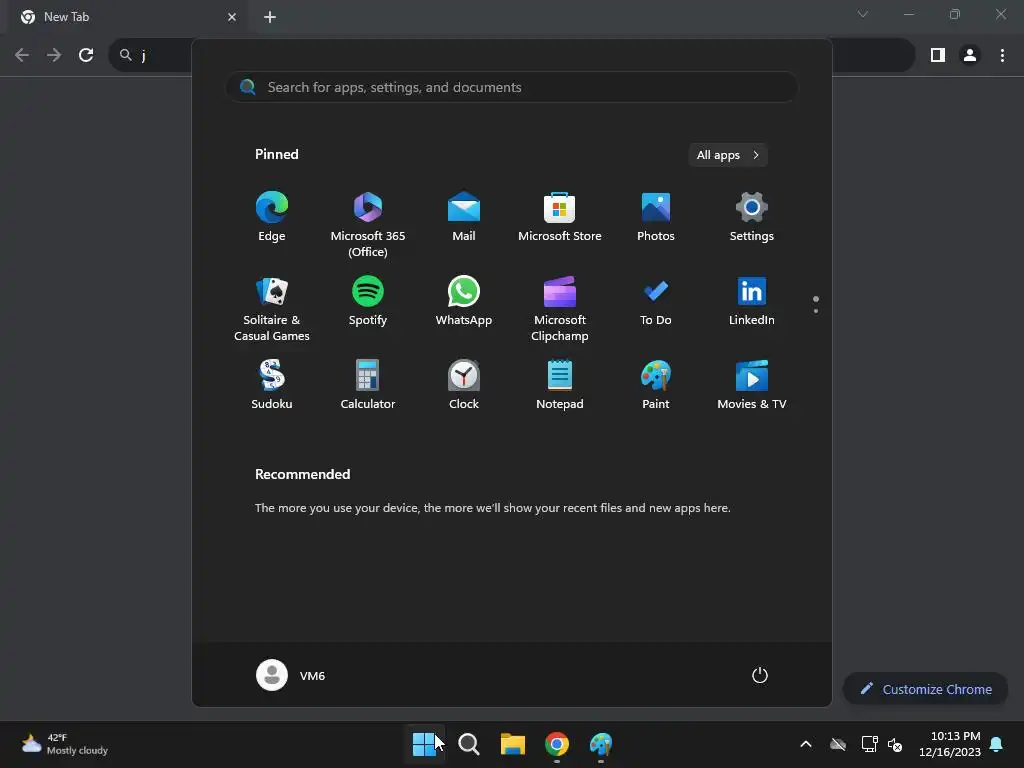Open taskbar Search magnifier
Viewport: 1024px width, 768px height.
pyautogui.click(x=469, y=744)
